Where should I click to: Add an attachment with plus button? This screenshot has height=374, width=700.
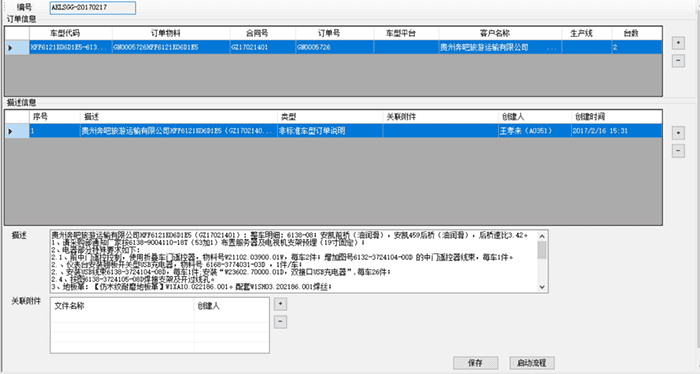[x=280, y=304]
